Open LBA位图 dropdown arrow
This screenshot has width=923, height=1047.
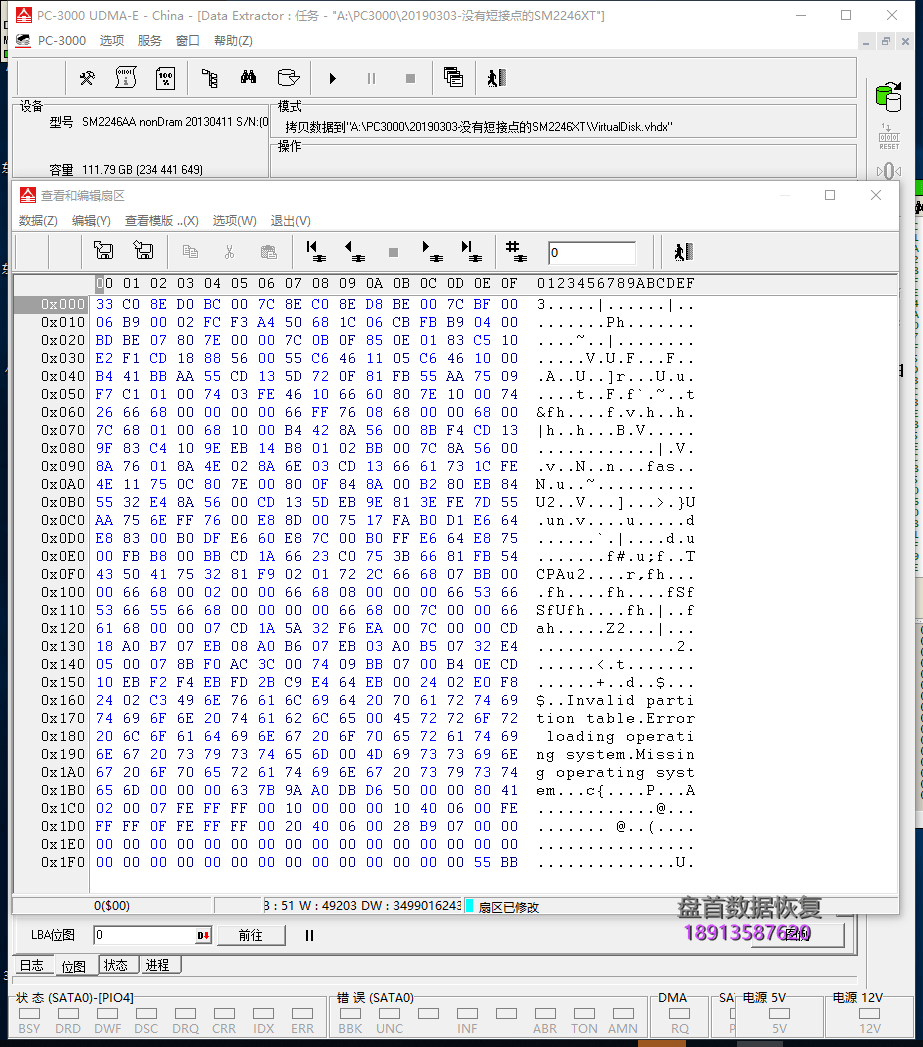[204, 935]
